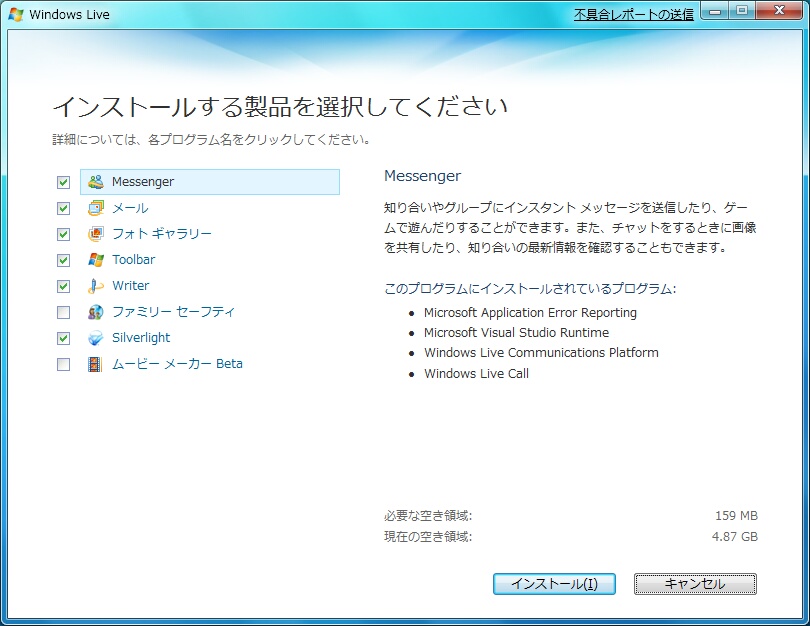Click the インストールする製品を選択してください heading

coord(281,106)
